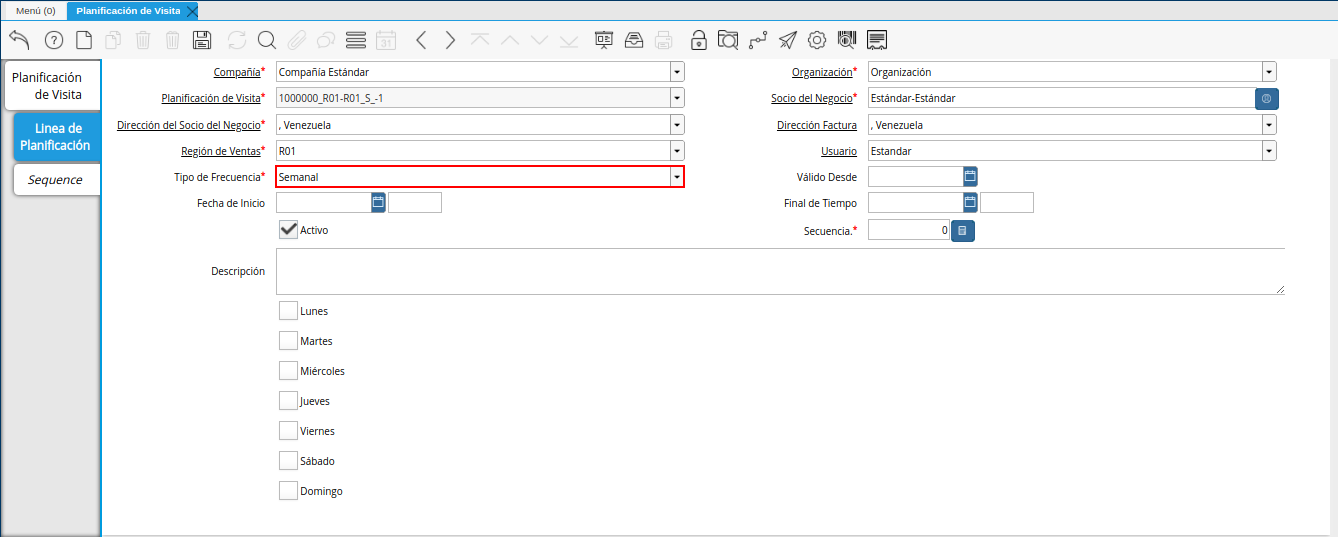Open the Sequence side tab

click(x=57, y=179)
